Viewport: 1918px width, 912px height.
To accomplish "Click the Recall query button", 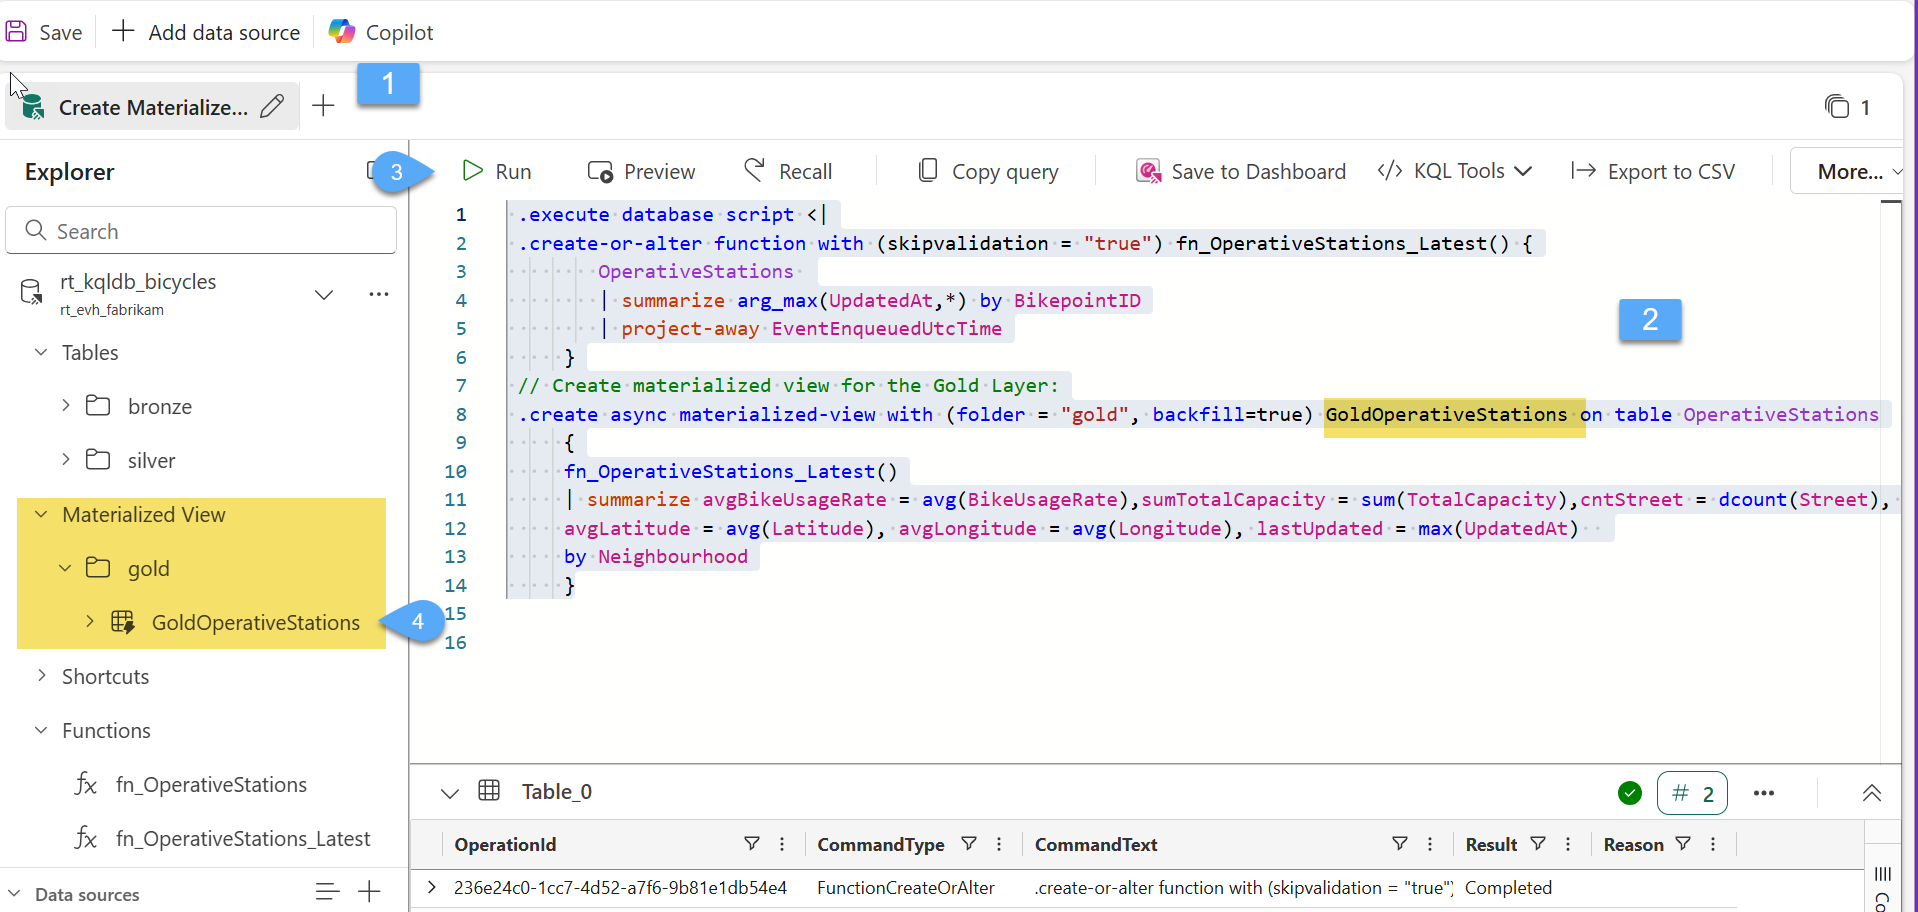I will click(x=788, y=171).
